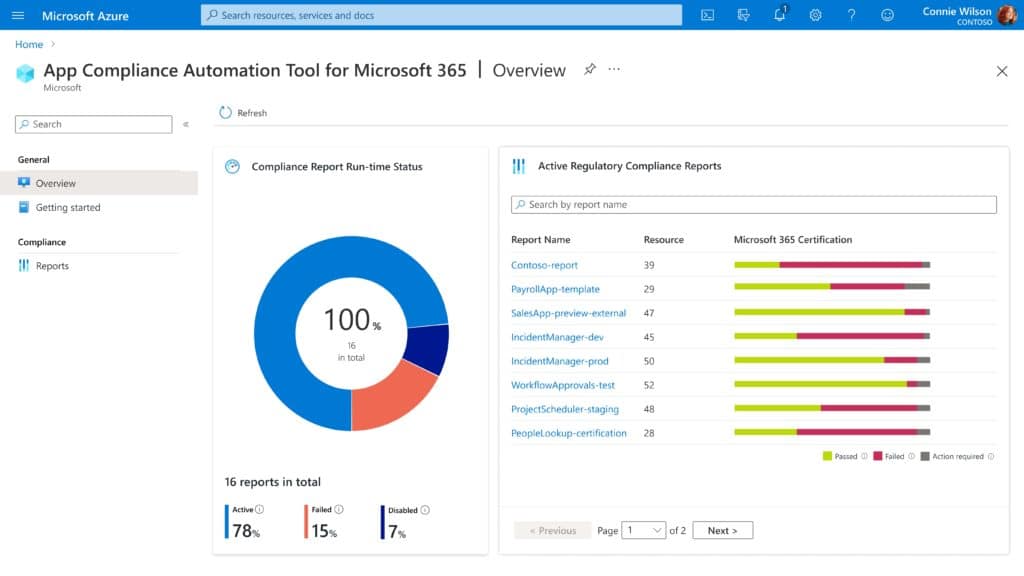Click the info icon beside Disabled count
Screen dimensions: 1024x576
426,509
